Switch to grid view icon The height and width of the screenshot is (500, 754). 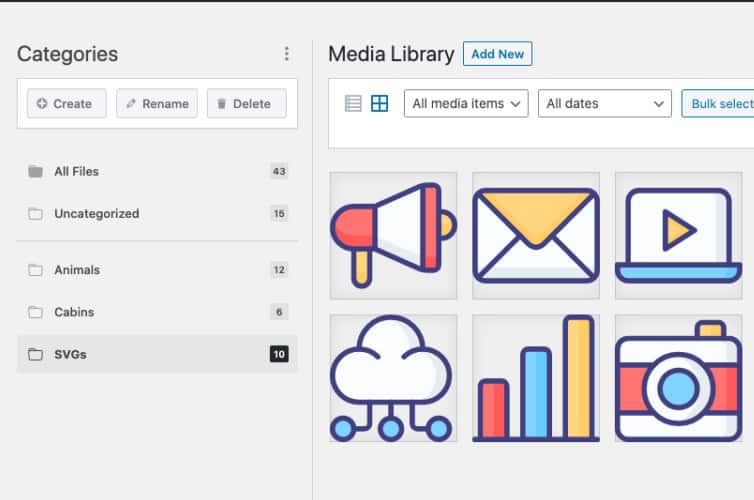(379, 103)
